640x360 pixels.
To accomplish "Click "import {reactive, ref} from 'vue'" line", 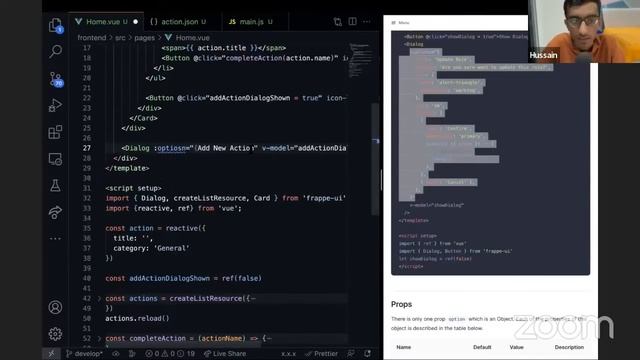I will (x=173, y=208).
